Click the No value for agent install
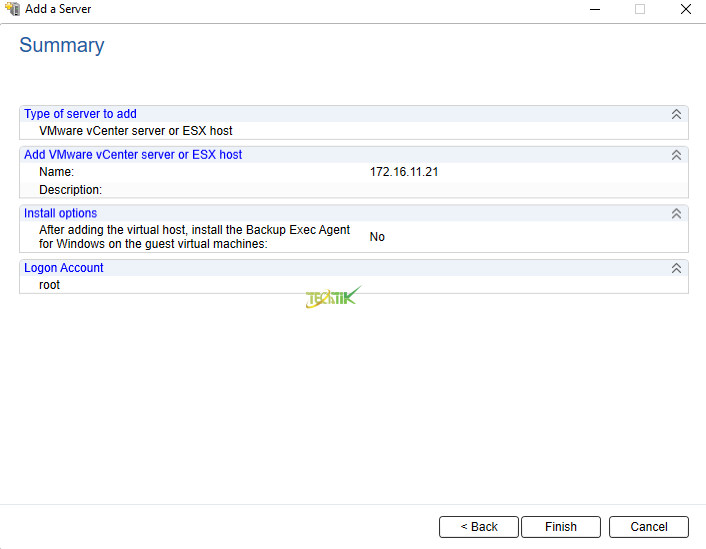Screen dimensions: 706x549 click(x=377, y=237)
